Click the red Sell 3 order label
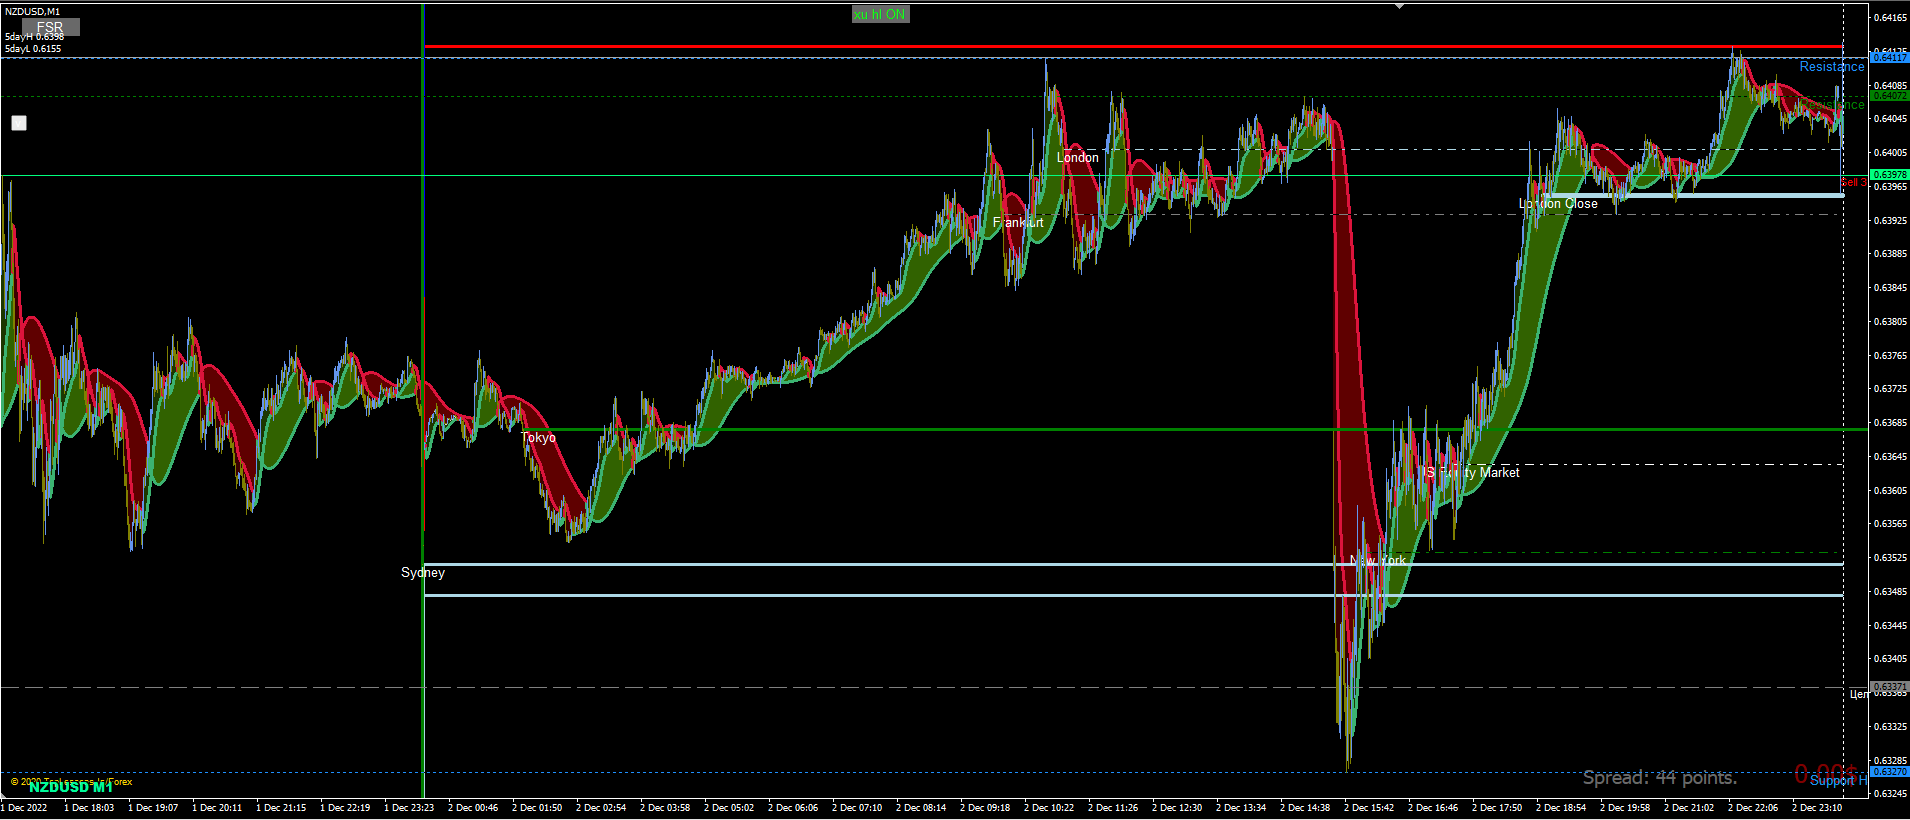Image resolution: width=1910 pixels, height=820 pixels. click(1852, 182)
